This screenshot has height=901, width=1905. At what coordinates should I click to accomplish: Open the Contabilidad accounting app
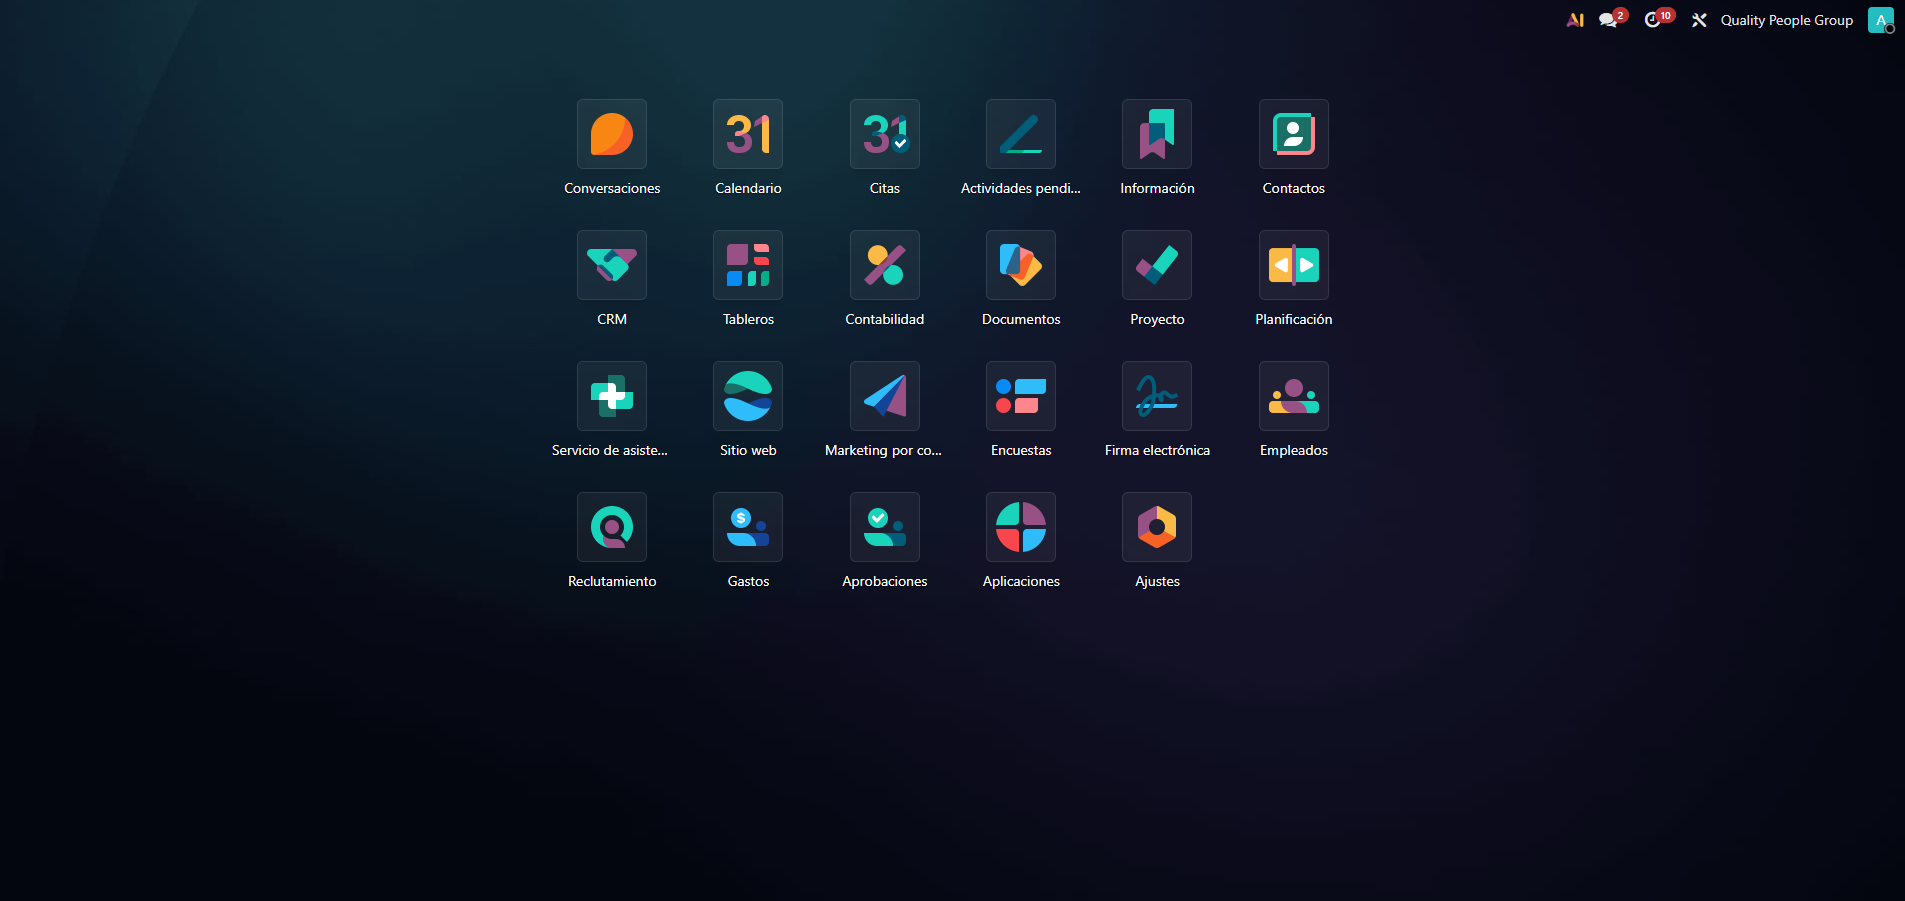click(884, 266)
